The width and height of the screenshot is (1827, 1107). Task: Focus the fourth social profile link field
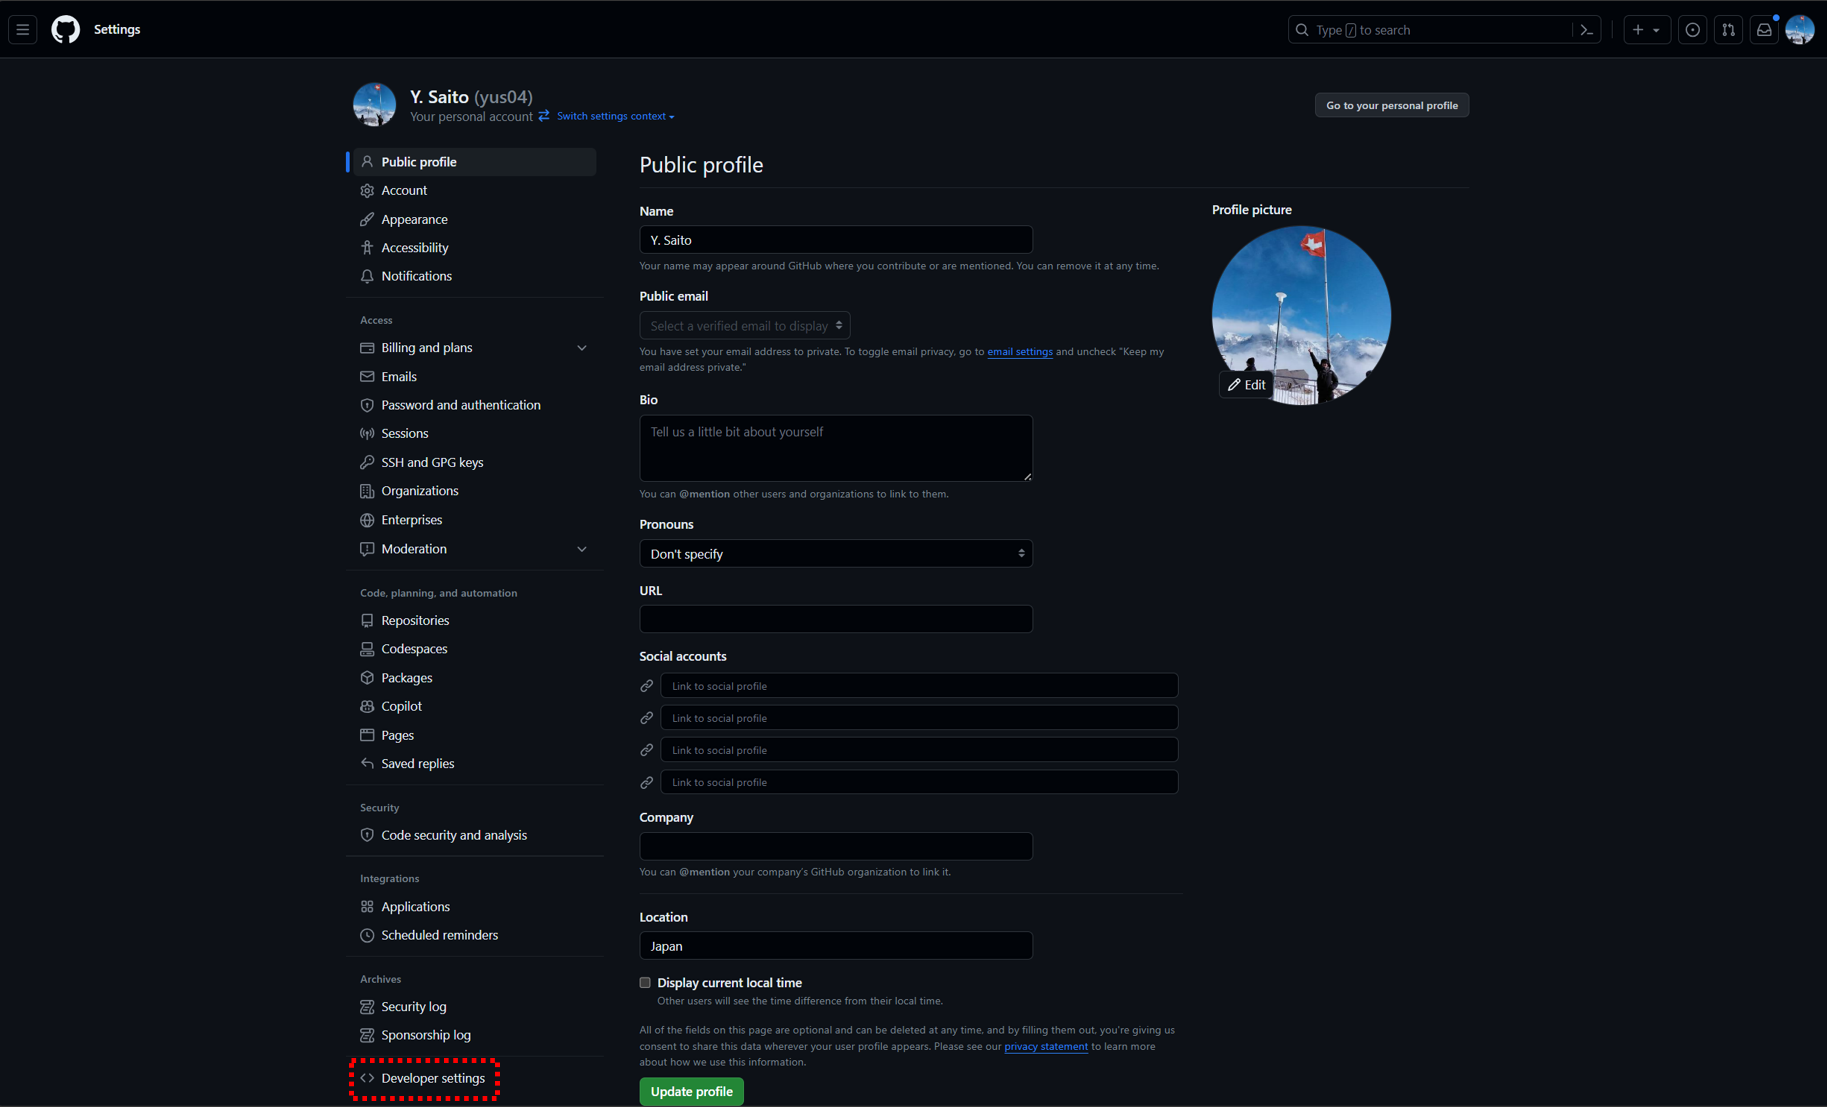[919, 782]
